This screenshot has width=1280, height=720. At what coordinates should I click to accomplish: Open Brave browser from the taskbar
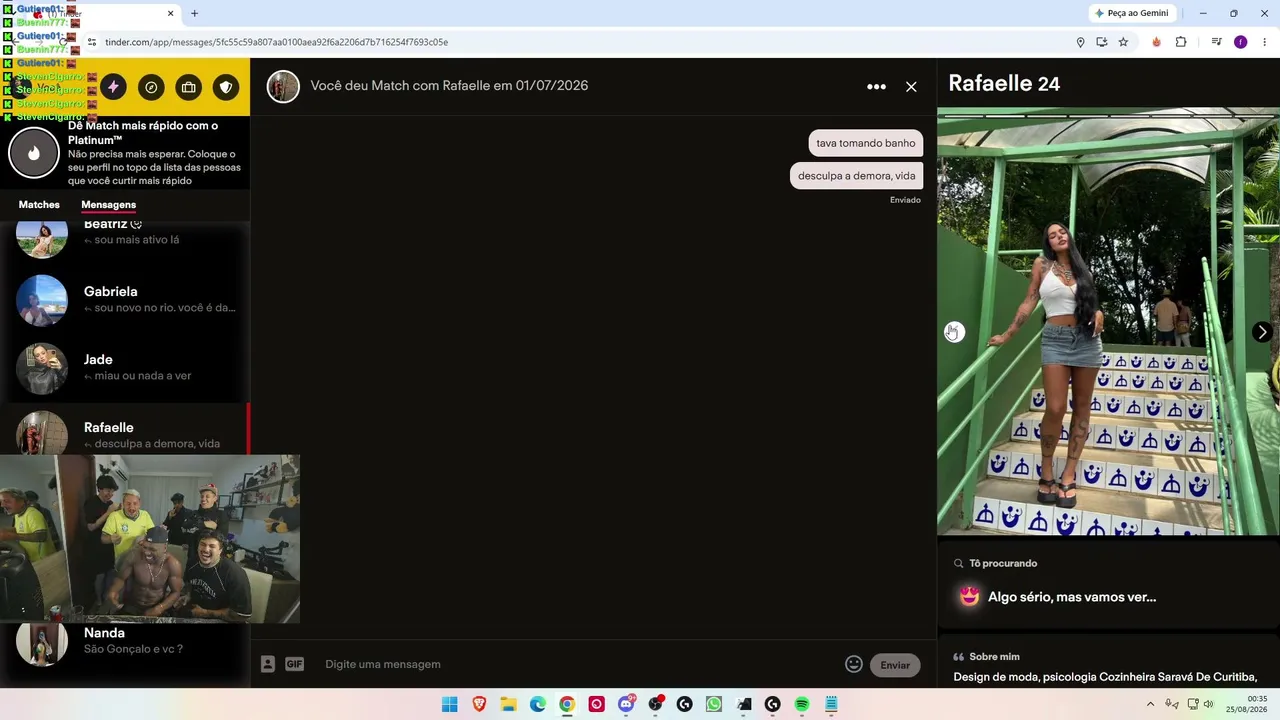click(479, 705)
